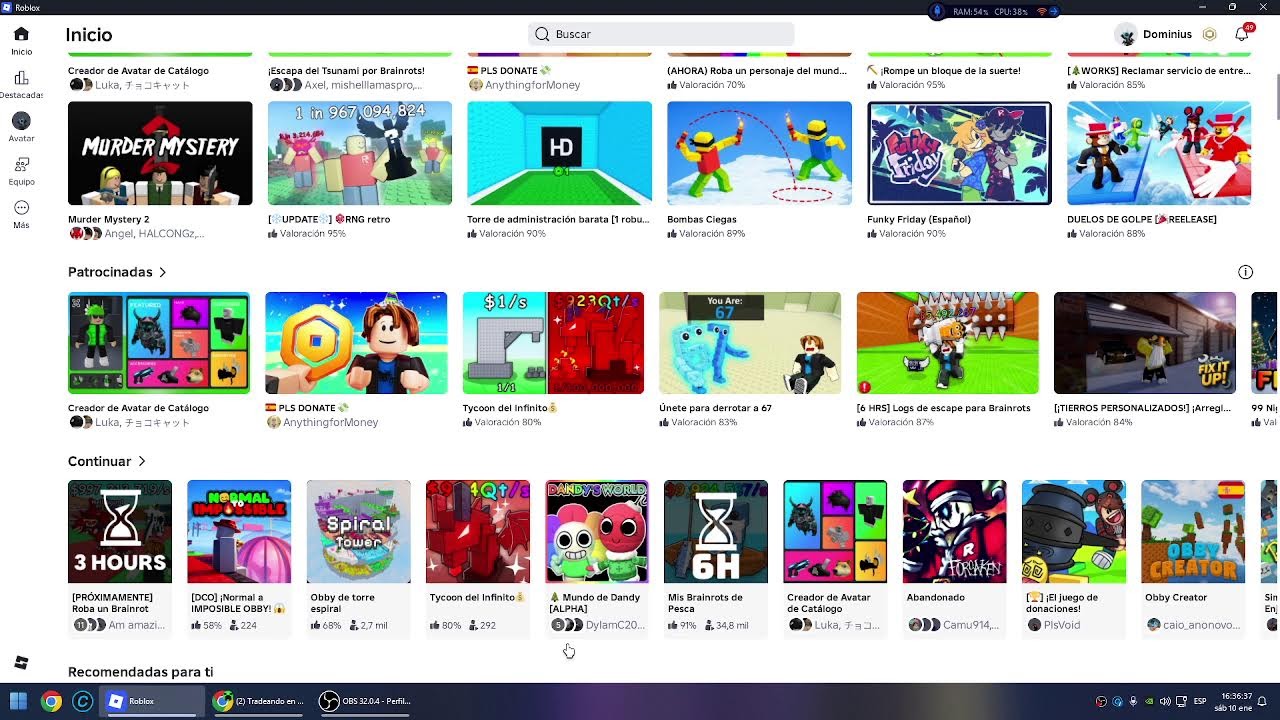Open the Dominius profile name
Image resolution: width=1280 pixels, height=720 pixels.
[x=1167, y=35]
